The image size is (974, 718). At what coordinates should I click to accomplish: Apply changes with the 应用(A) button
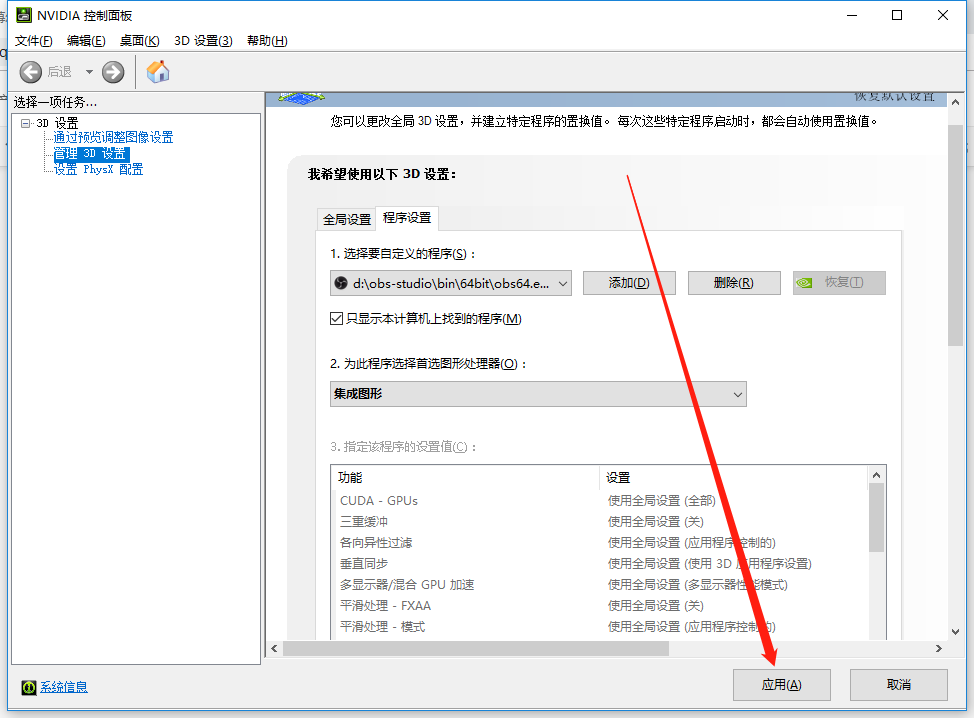[x=781, y=685]
